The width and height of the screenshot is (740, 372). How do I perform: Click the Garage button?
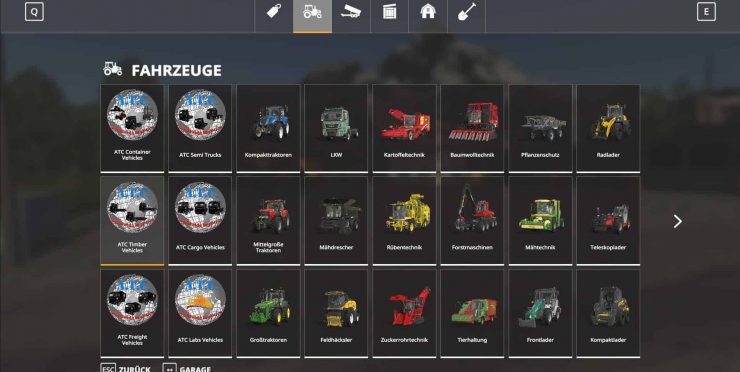(x=187, y=368)
